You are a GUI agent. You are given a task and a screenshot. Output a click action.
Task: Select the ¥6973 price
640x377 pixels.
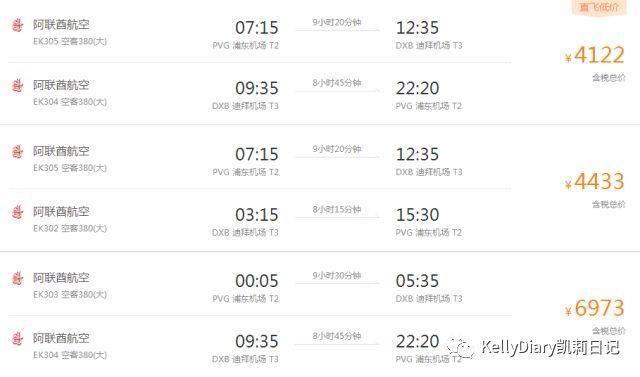point(595,308)
